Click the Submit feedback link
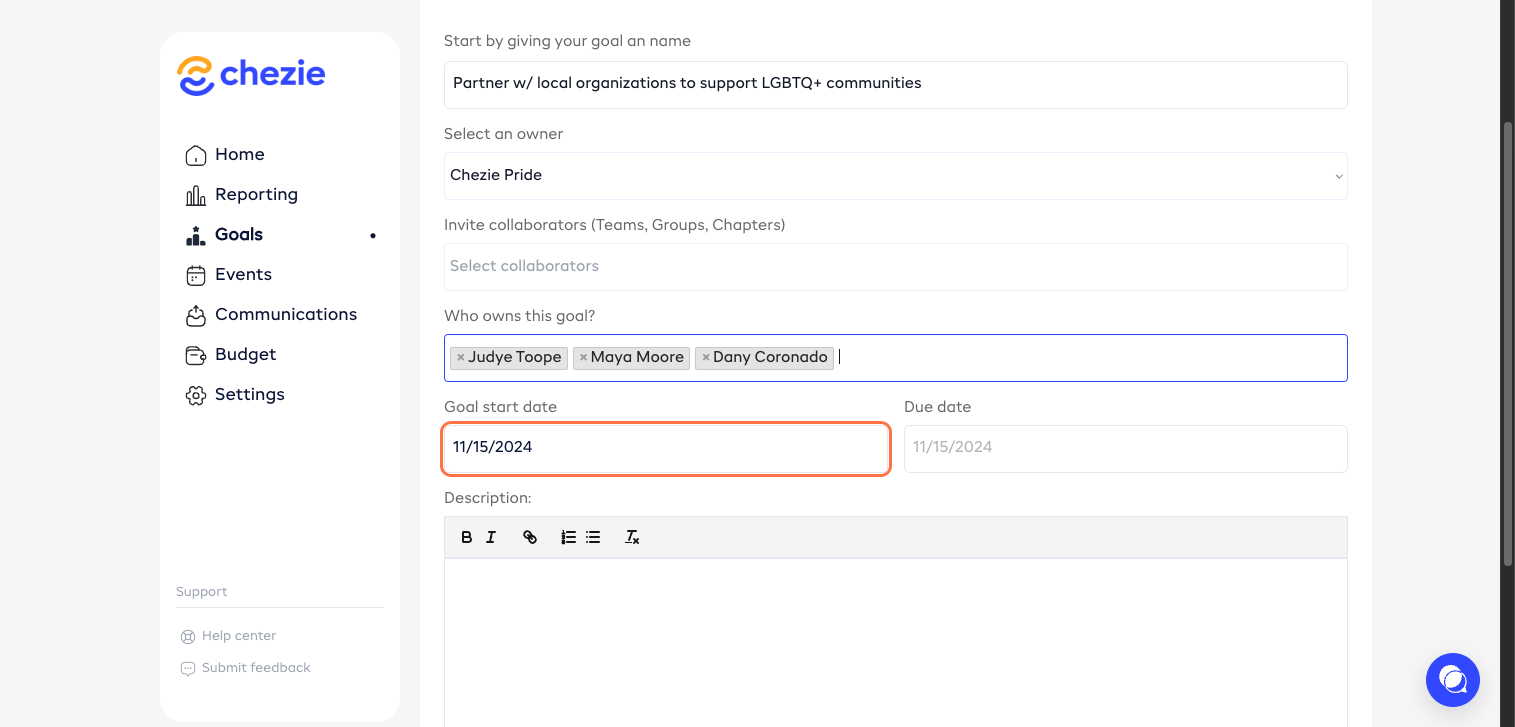The width and height of the screenshot is (1515, 727). tap(256, 668)
